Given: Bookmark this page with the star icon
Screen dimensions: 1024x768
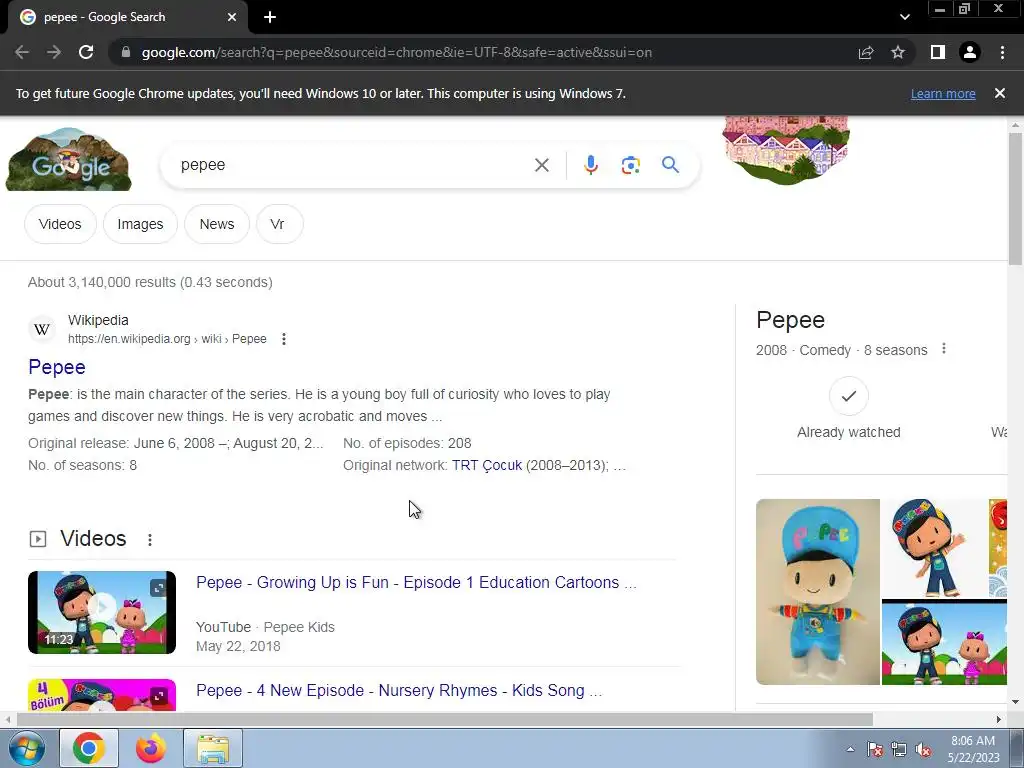Looking at the screenshot, I should [x=898, y=52].
